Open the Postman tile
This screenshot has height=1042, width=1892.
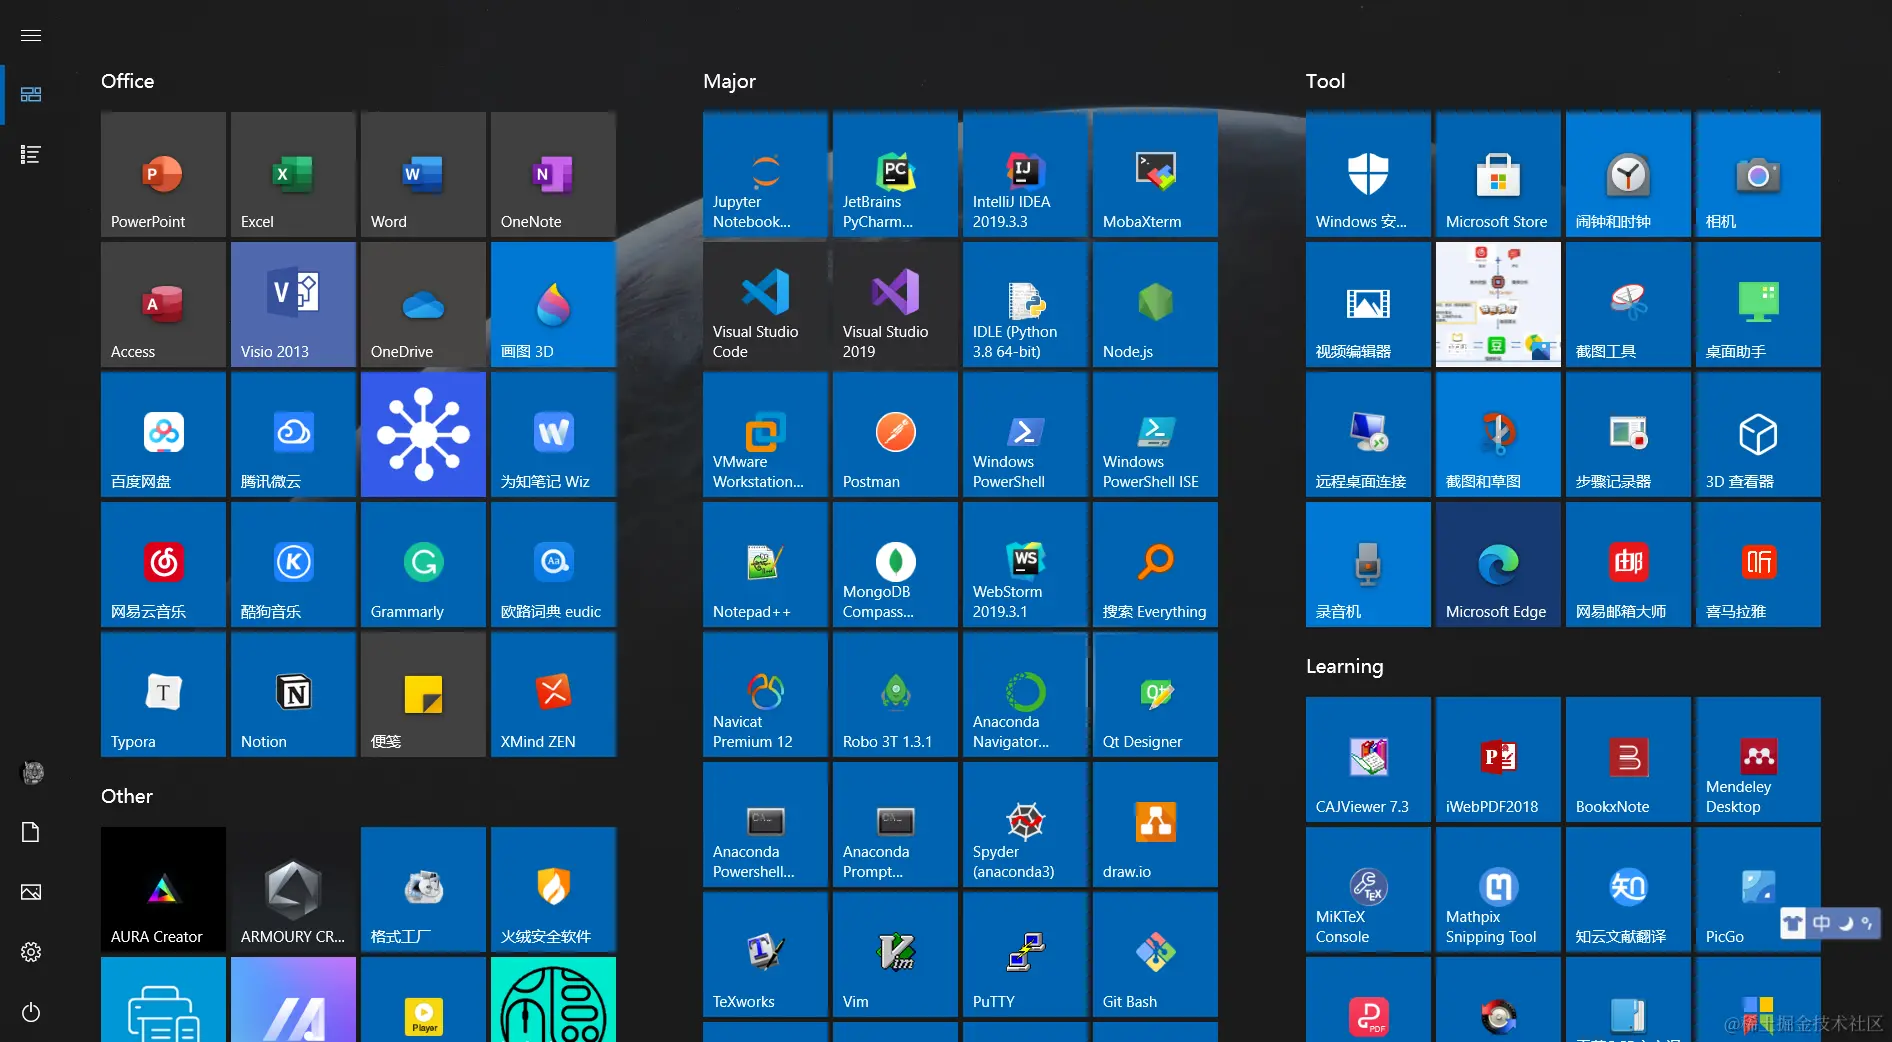click(895, 434)
